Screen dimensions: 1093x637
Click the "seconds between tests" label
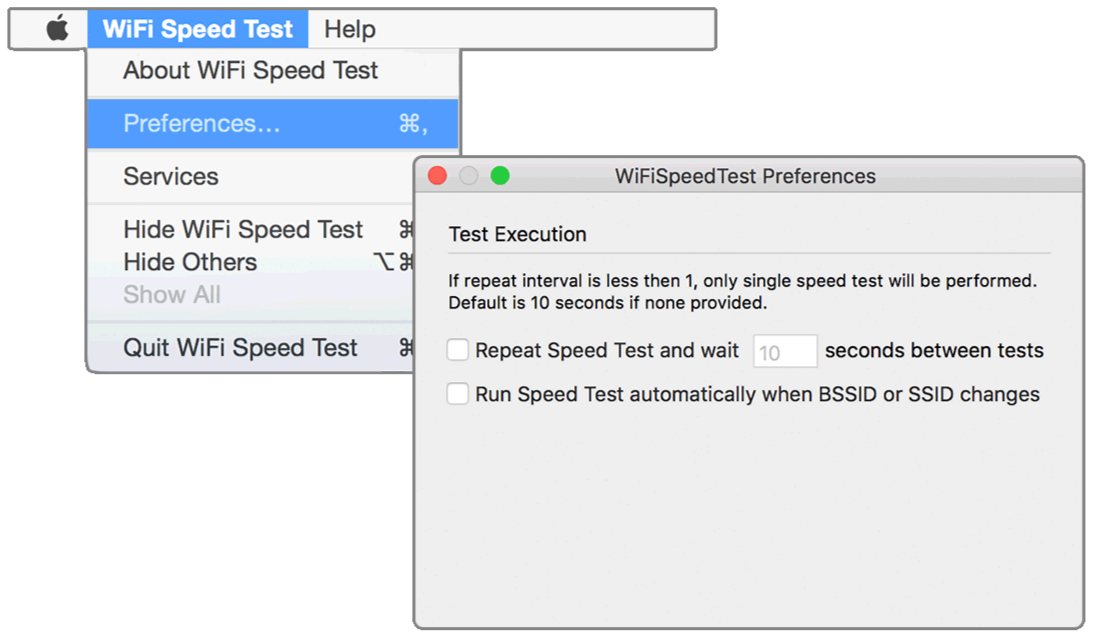[x=934, y=351]
